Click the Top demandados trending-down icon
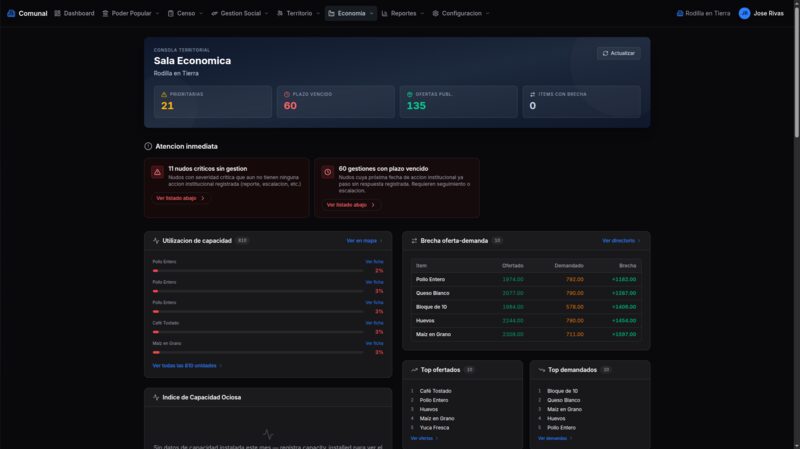This screenshot has height=449, width=800. pos(541,370)
